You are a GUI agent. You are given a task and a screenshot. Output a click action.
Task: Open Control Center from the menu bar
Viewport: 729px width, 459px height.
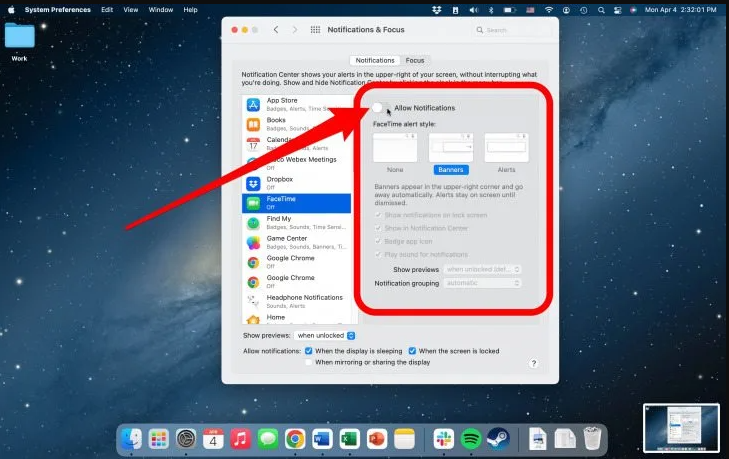click(617, 9)
